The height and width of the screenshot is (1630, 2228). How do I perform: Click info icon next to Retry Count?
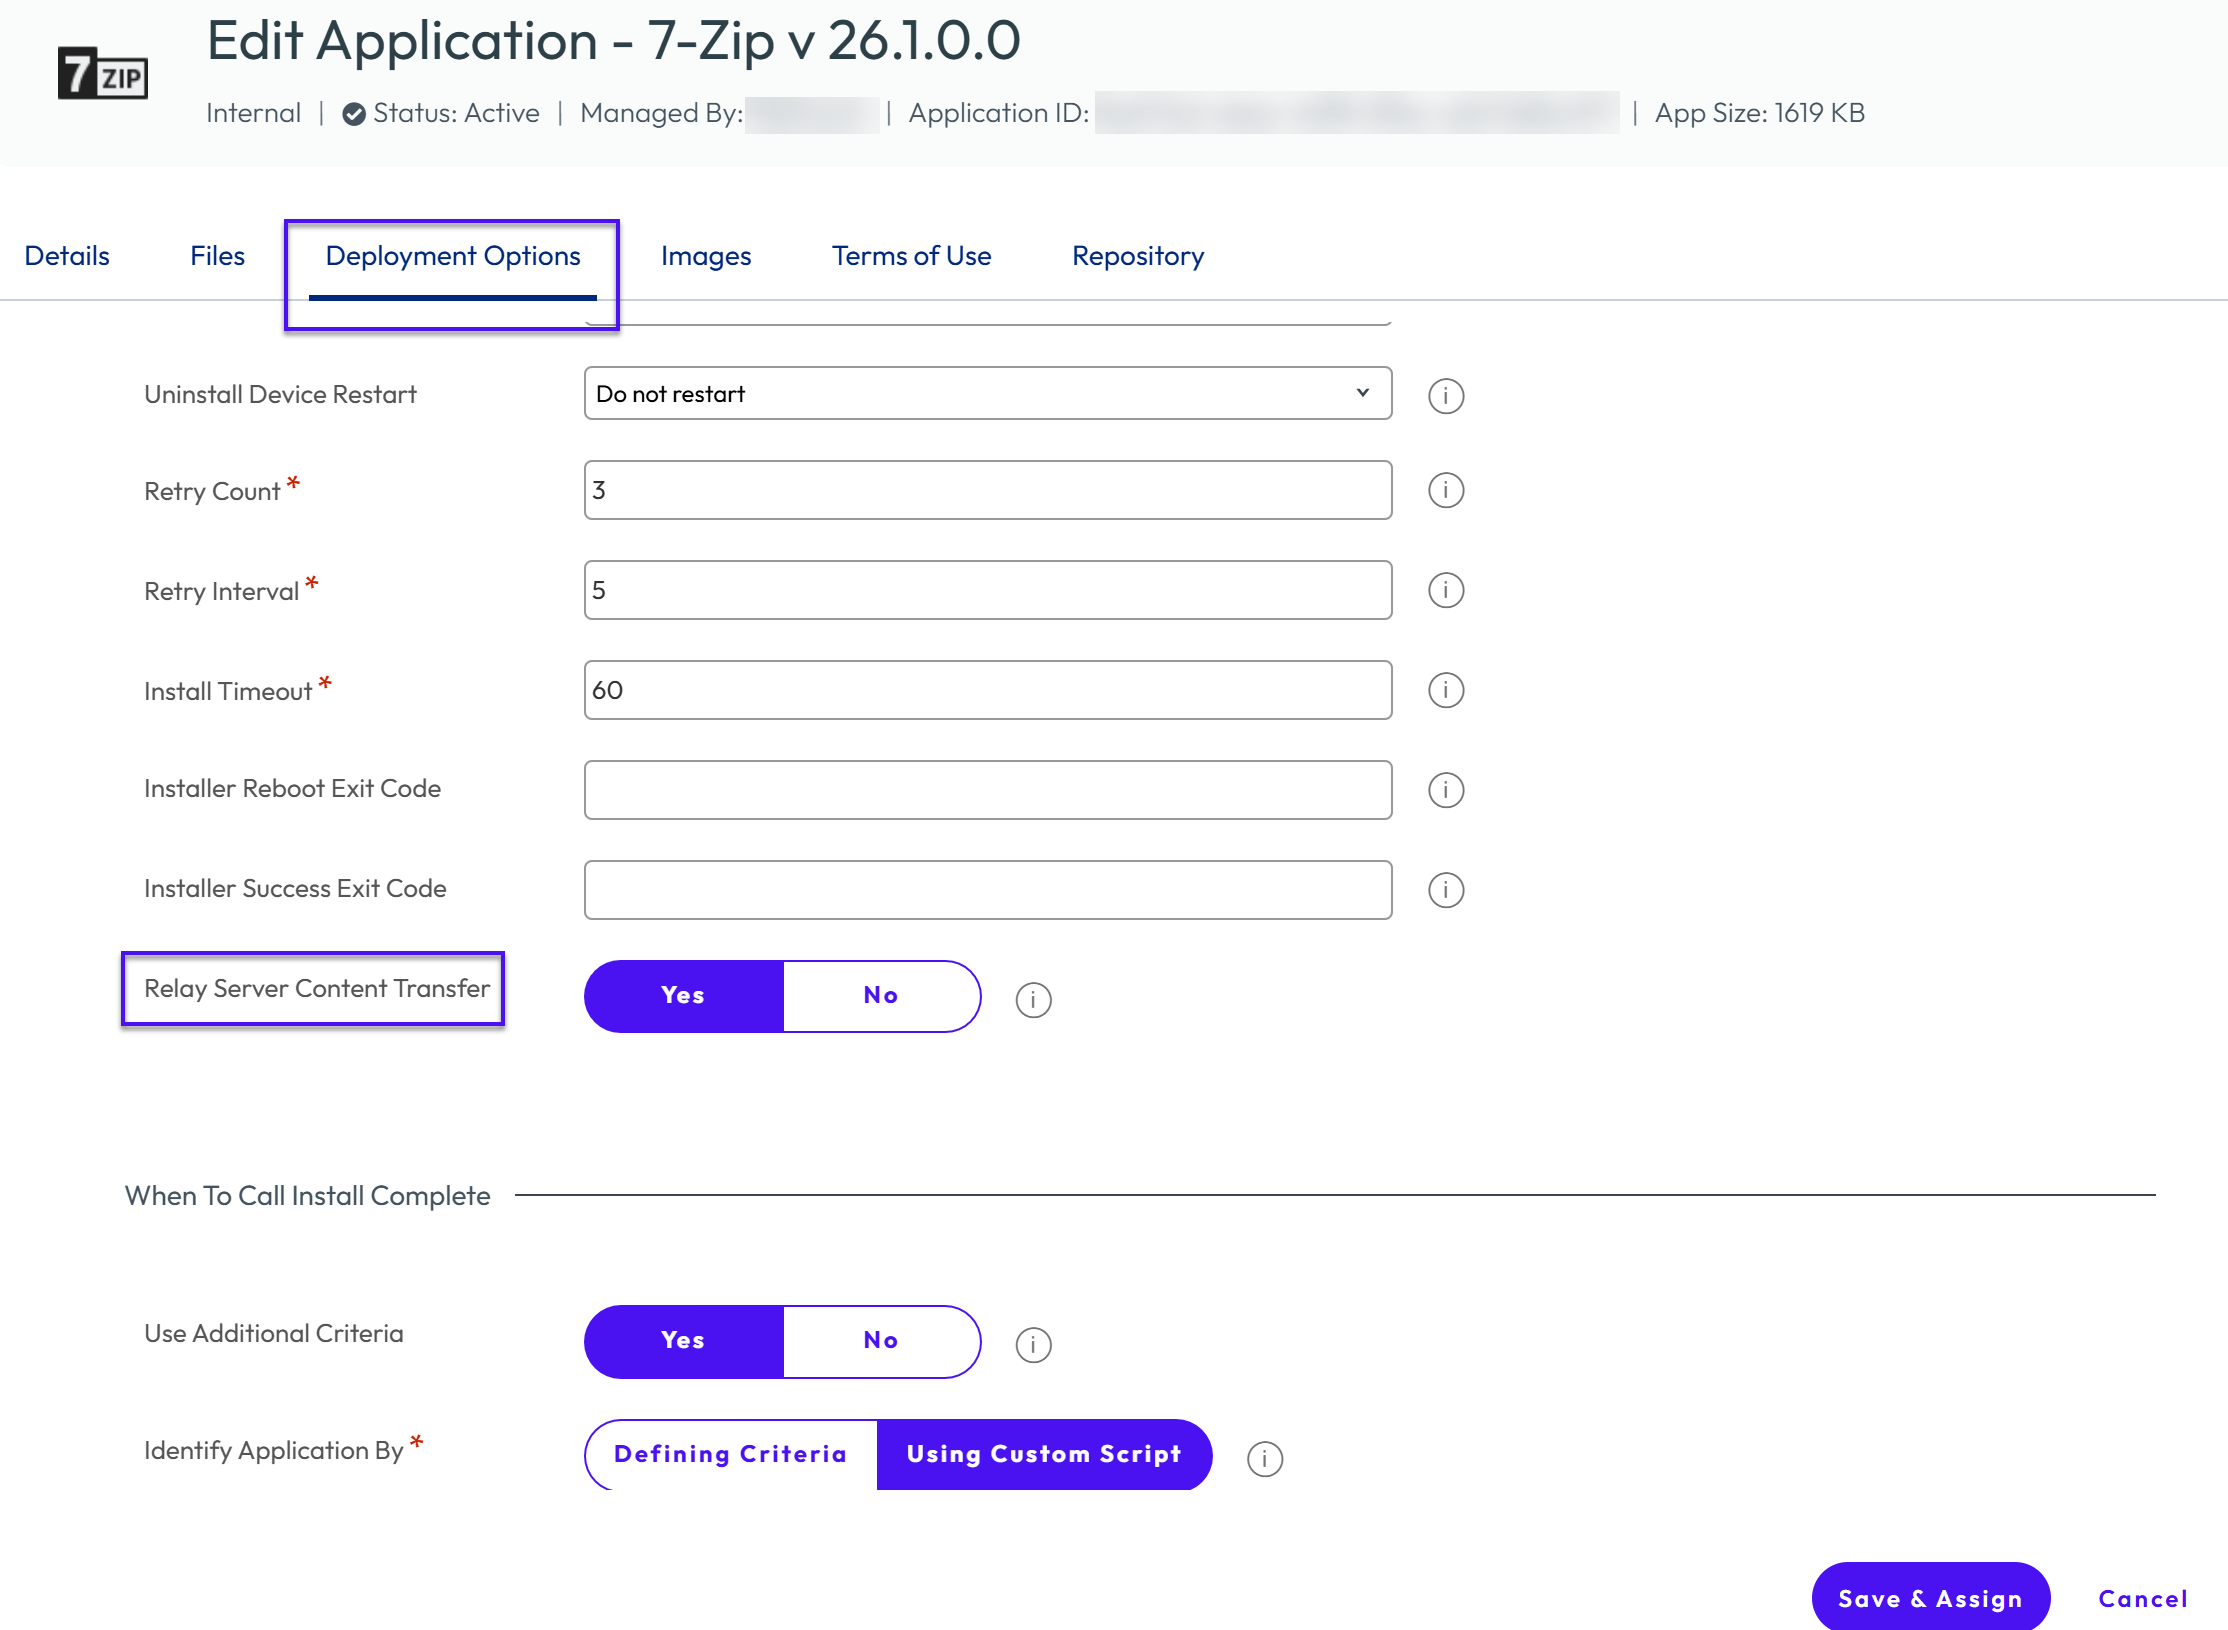[x=1446, y=490]
